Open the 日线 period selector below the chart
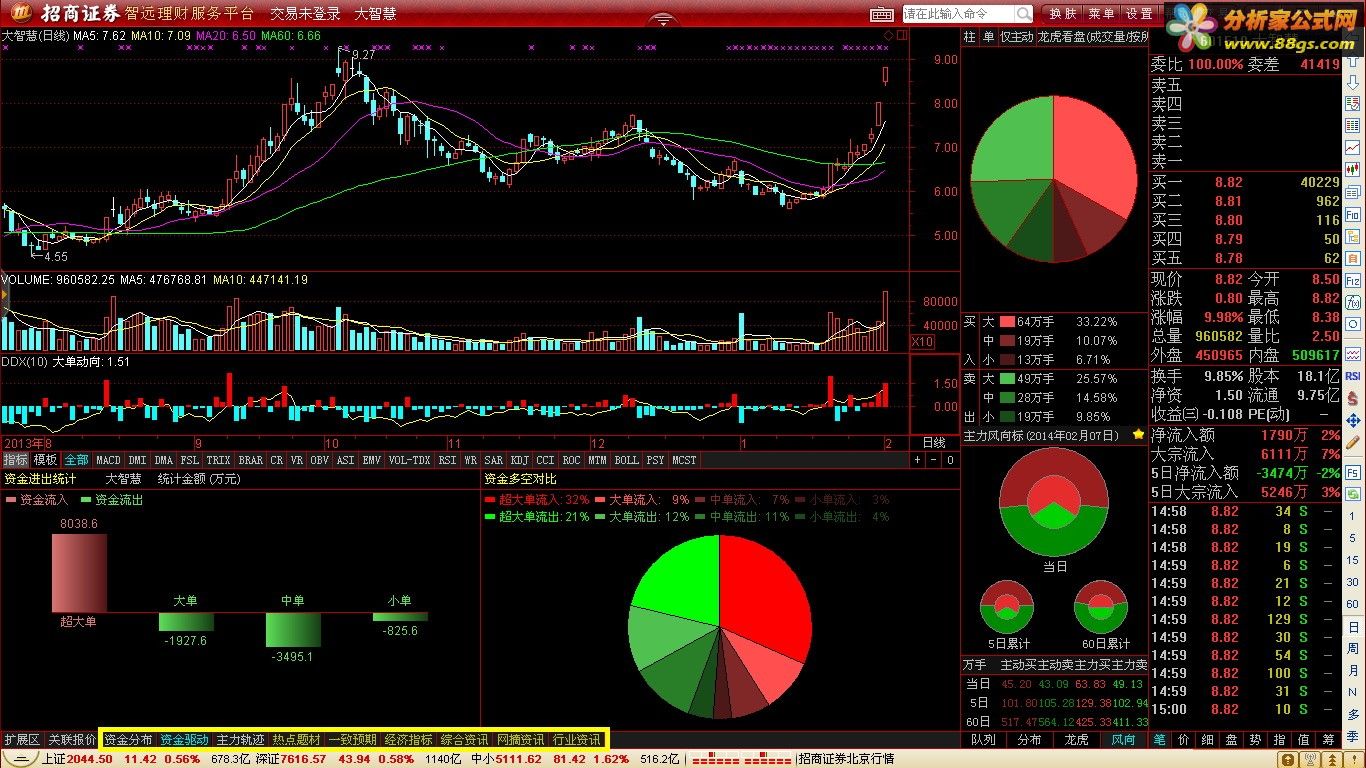1366x768 pixels. pyautogui.click(x=934, y=442)
